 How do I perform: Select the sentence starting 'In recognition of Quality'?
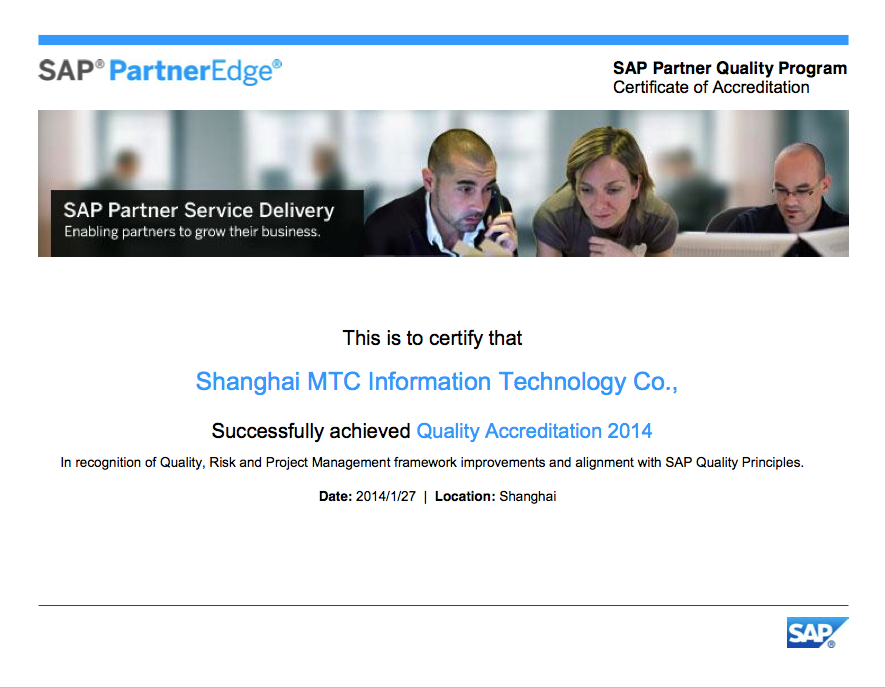pyautogui.click(x=432, y=463)
